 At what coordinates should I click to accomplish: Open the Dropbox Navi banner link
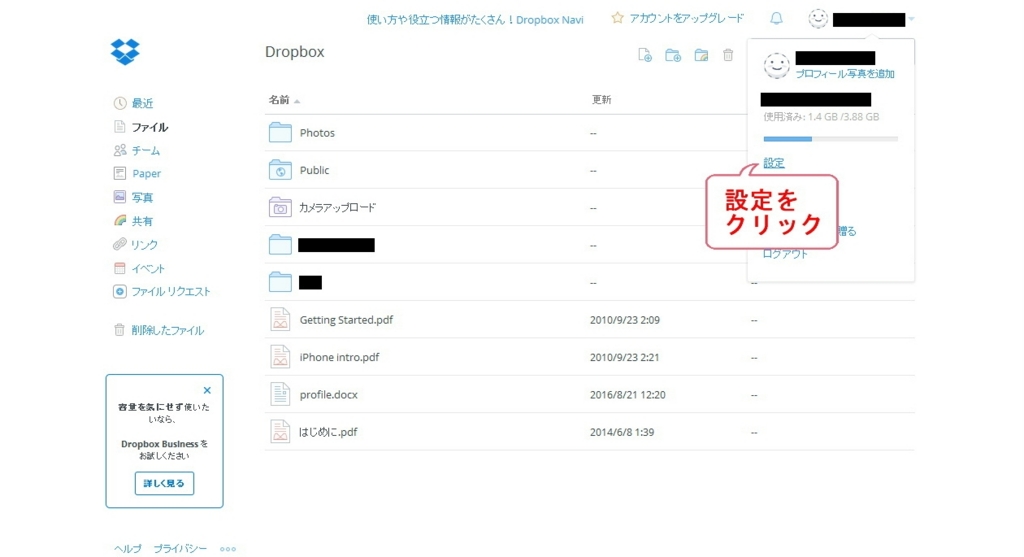475,20
